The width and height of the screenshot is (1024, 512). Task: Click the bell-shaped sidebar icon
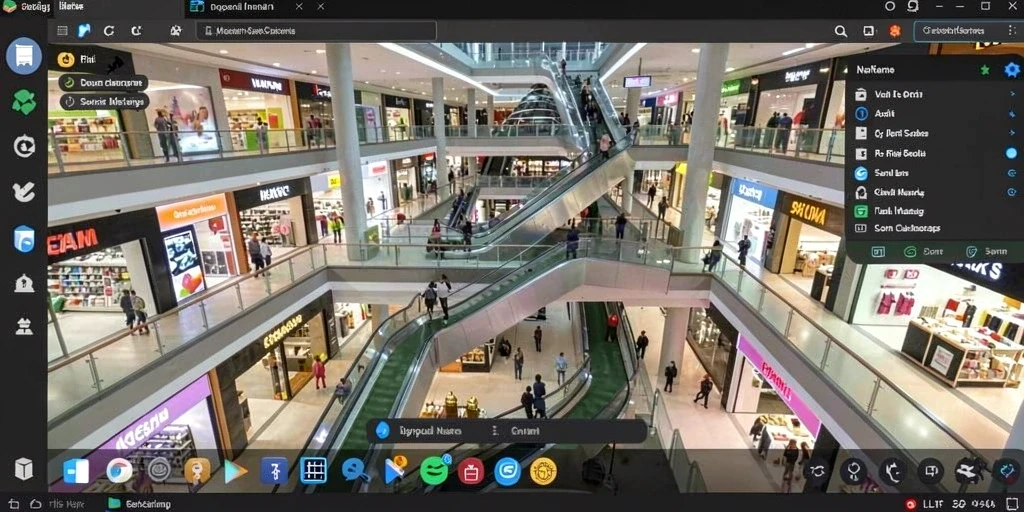[24, 283]
